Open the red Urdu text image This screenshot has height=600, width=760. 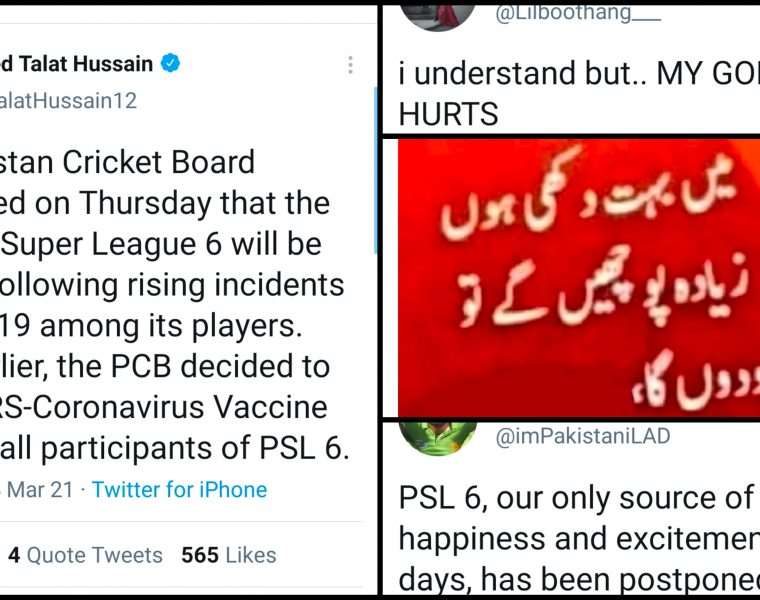[579, 278]
